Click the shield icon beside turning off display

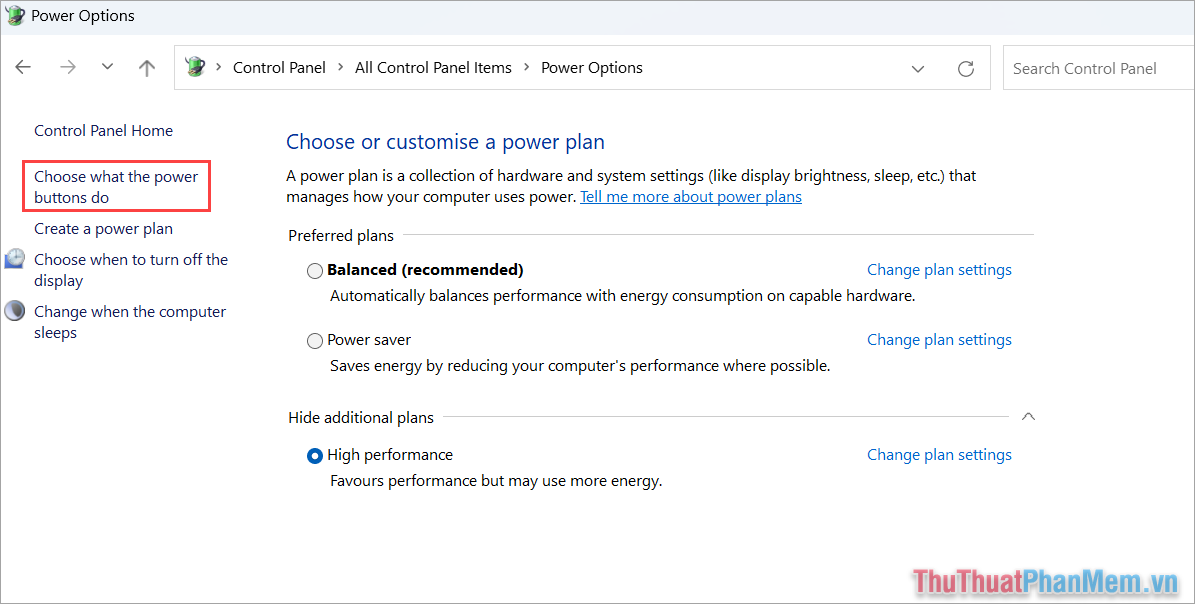(14, 258)
